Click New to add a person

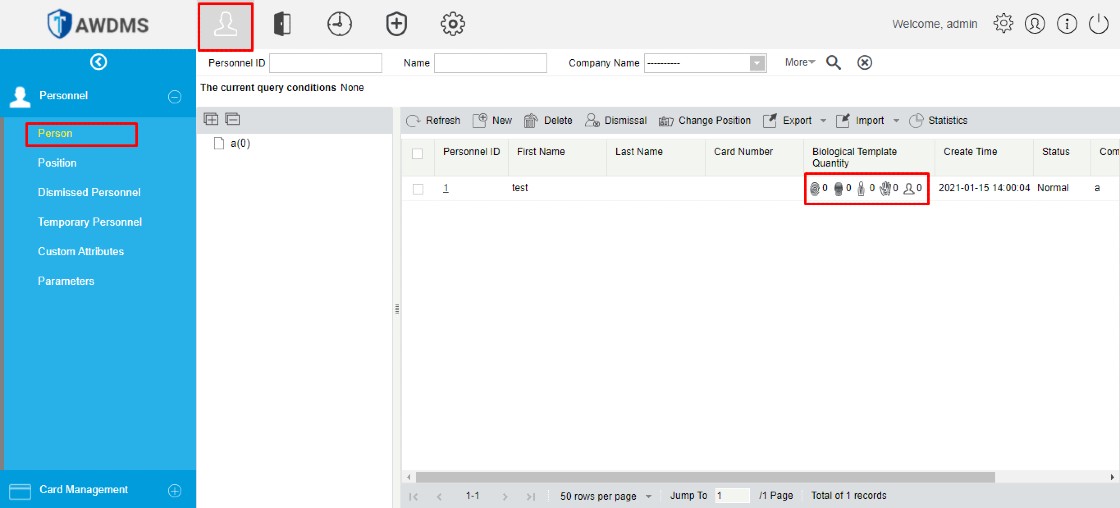[x=492, y=121]
